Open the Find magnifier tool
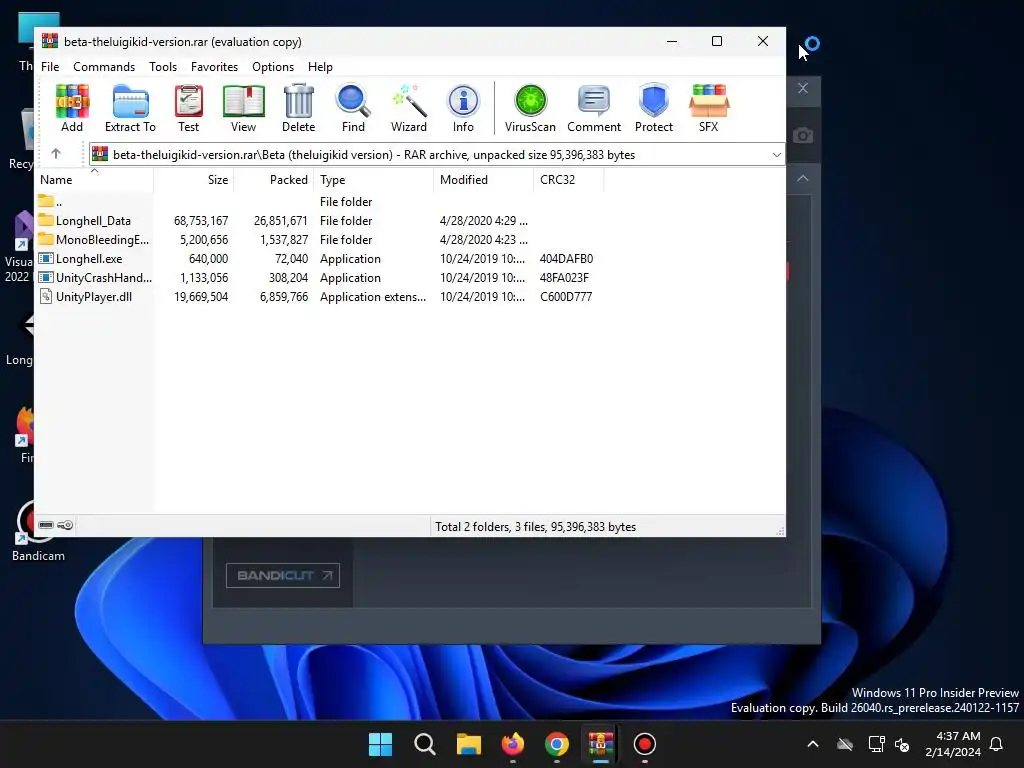This screenshot has width=1024, height=768. [x=353, y=108]
